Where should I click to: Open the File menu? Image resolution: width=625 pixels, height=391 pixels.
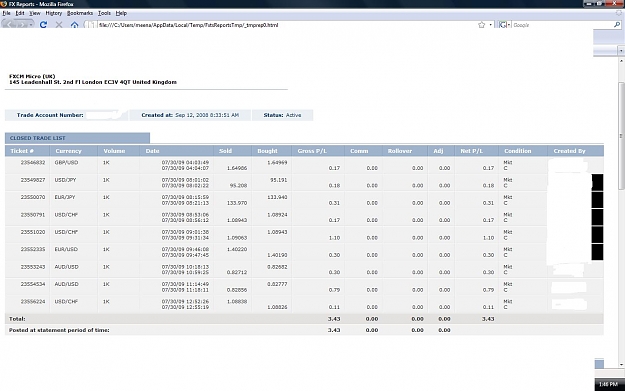(6, 13)
